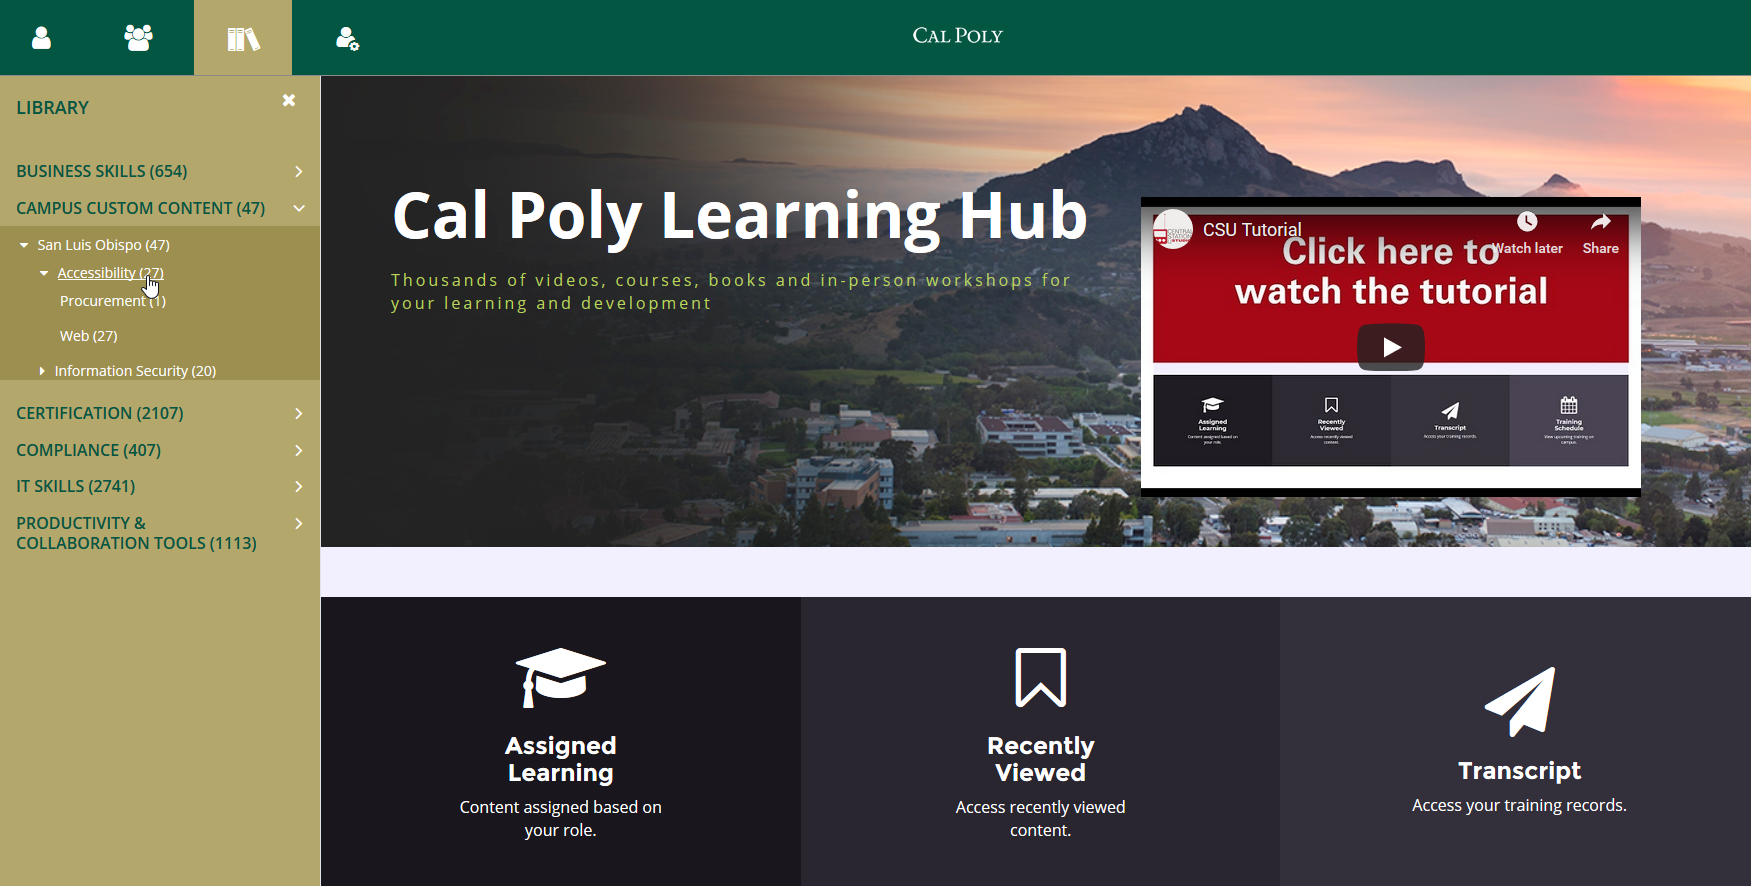This screenshot has width=1751, height=886.
Task: Open the Assigned Learning tile heading
Action: [560, 759]
